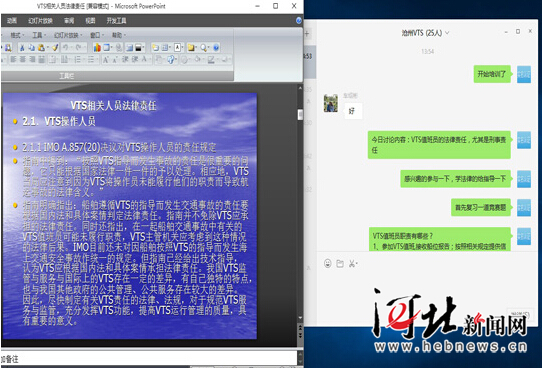The height and width of the screenshot is (368, 542).
Task: Toggle Center alignment button
Action: tap(22, 59)
